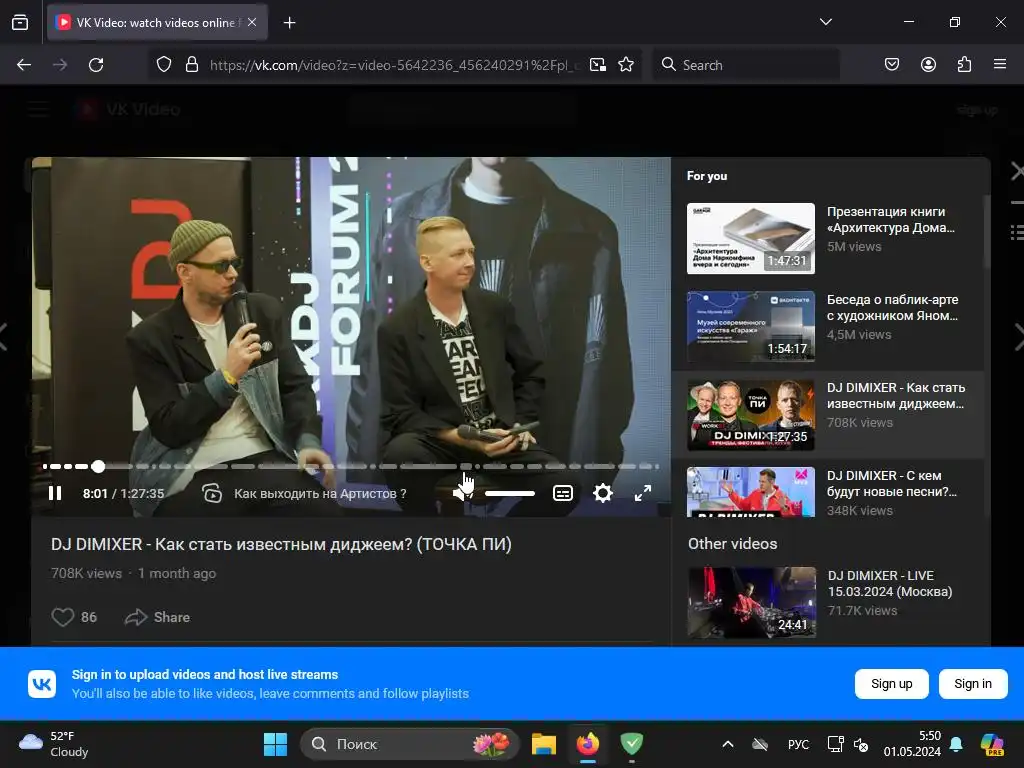Image resolution: width=1024 pixels, height=768 pixels.
Task: Select the VK Video browser tab
Action: [x=157, y=22]
